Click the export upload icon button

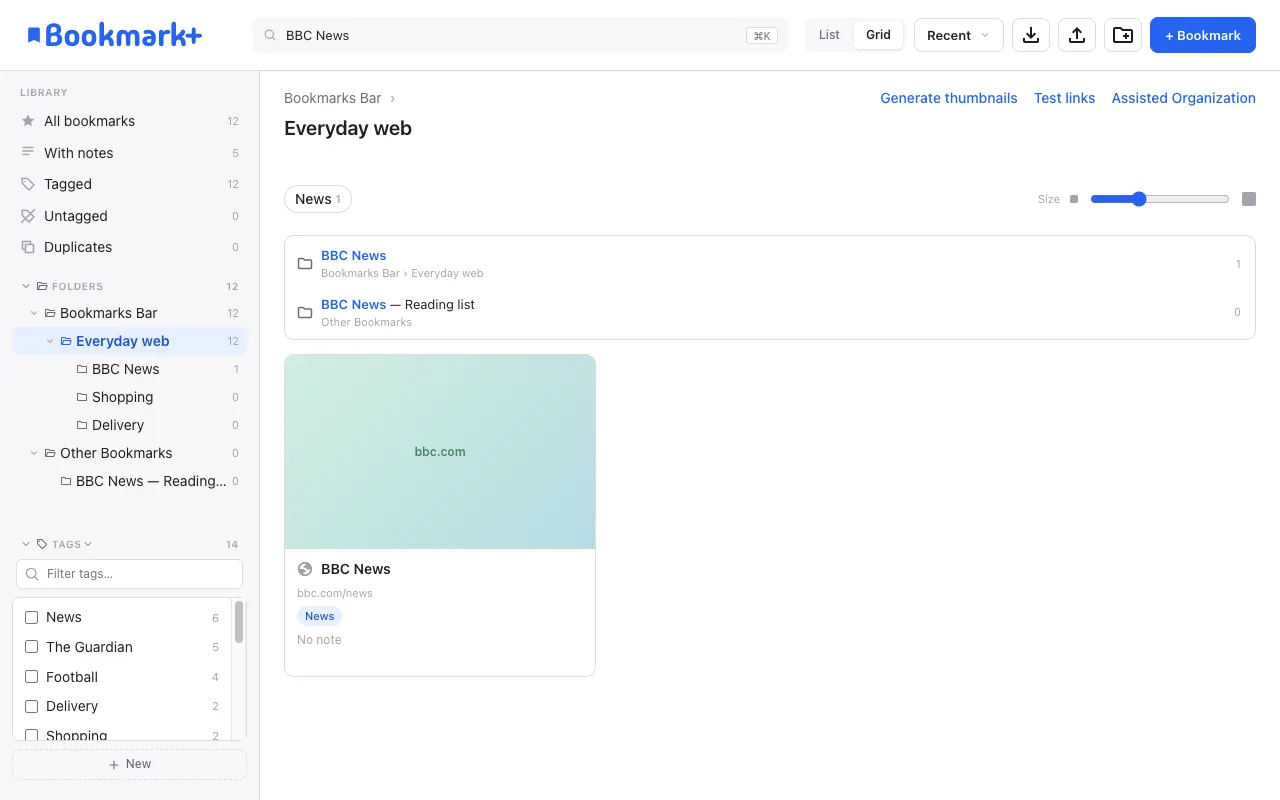(x=1077, y=35)
